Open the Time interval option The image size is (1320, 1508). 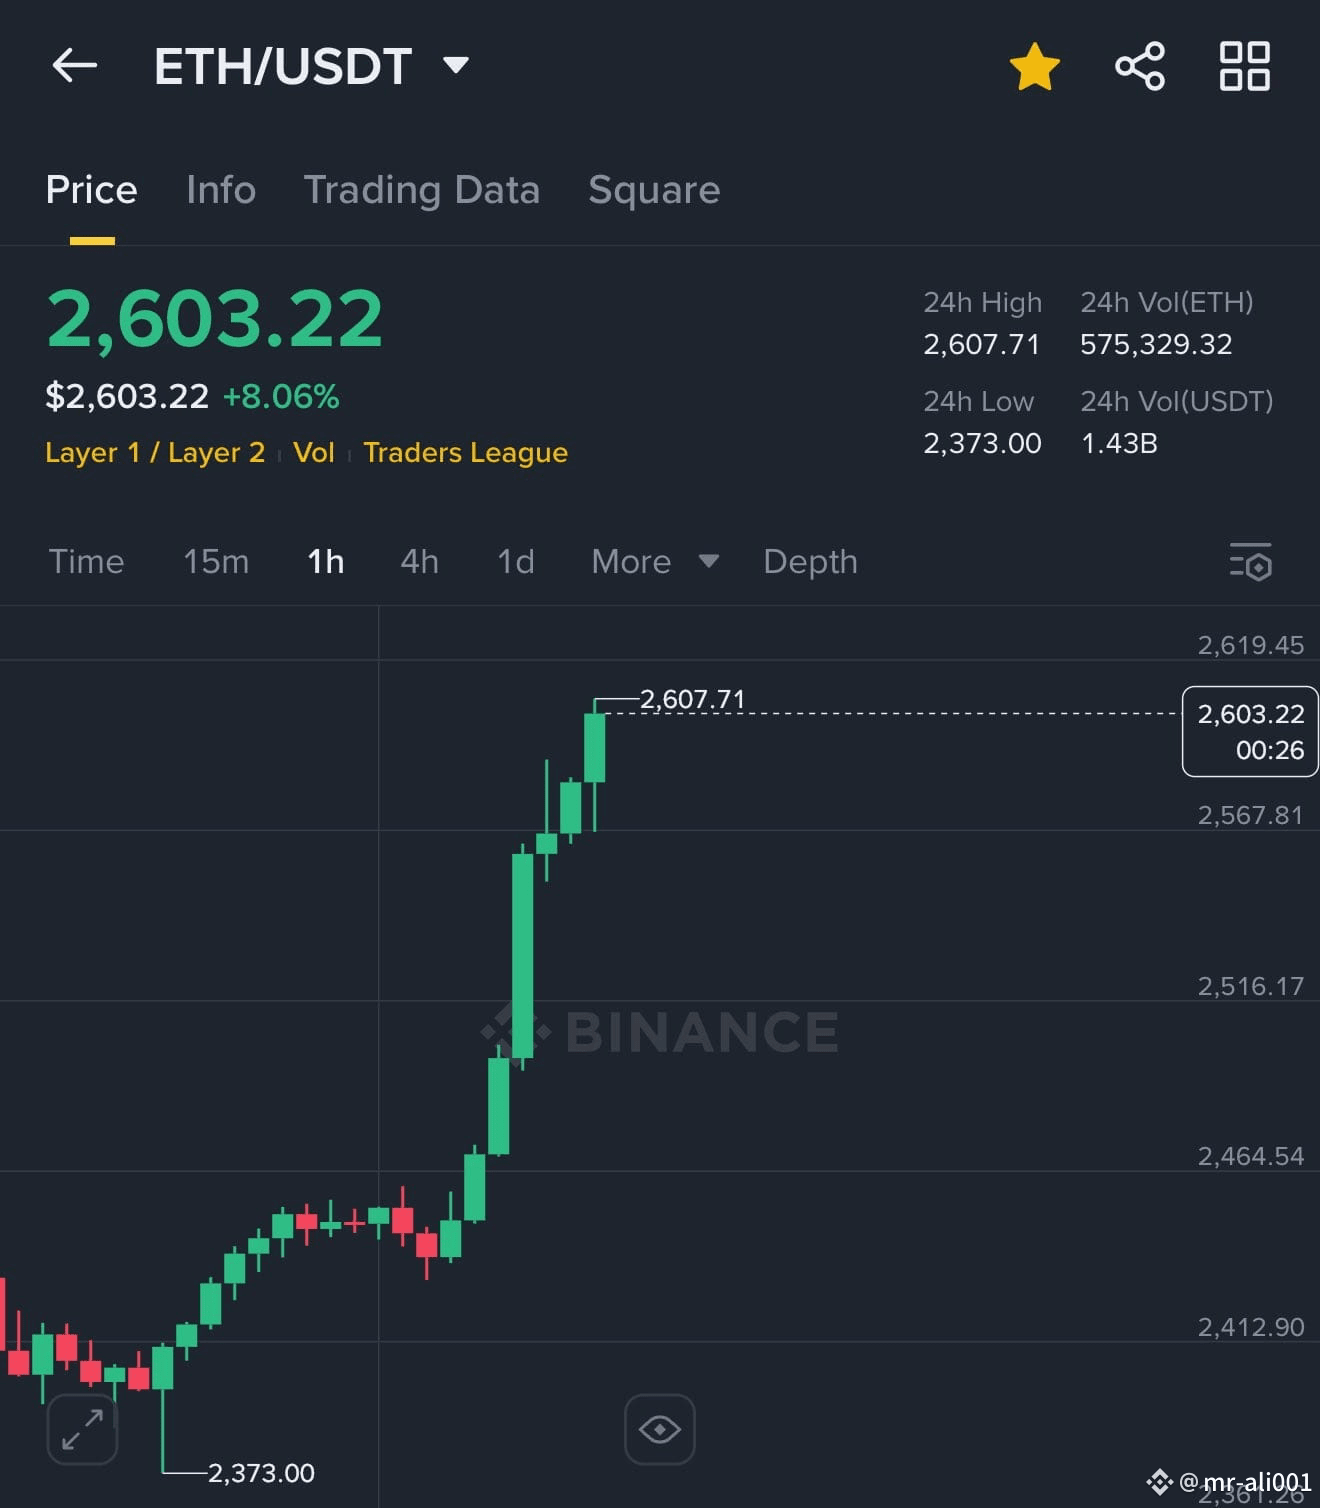pyautogui.click(x=87, y=562)
